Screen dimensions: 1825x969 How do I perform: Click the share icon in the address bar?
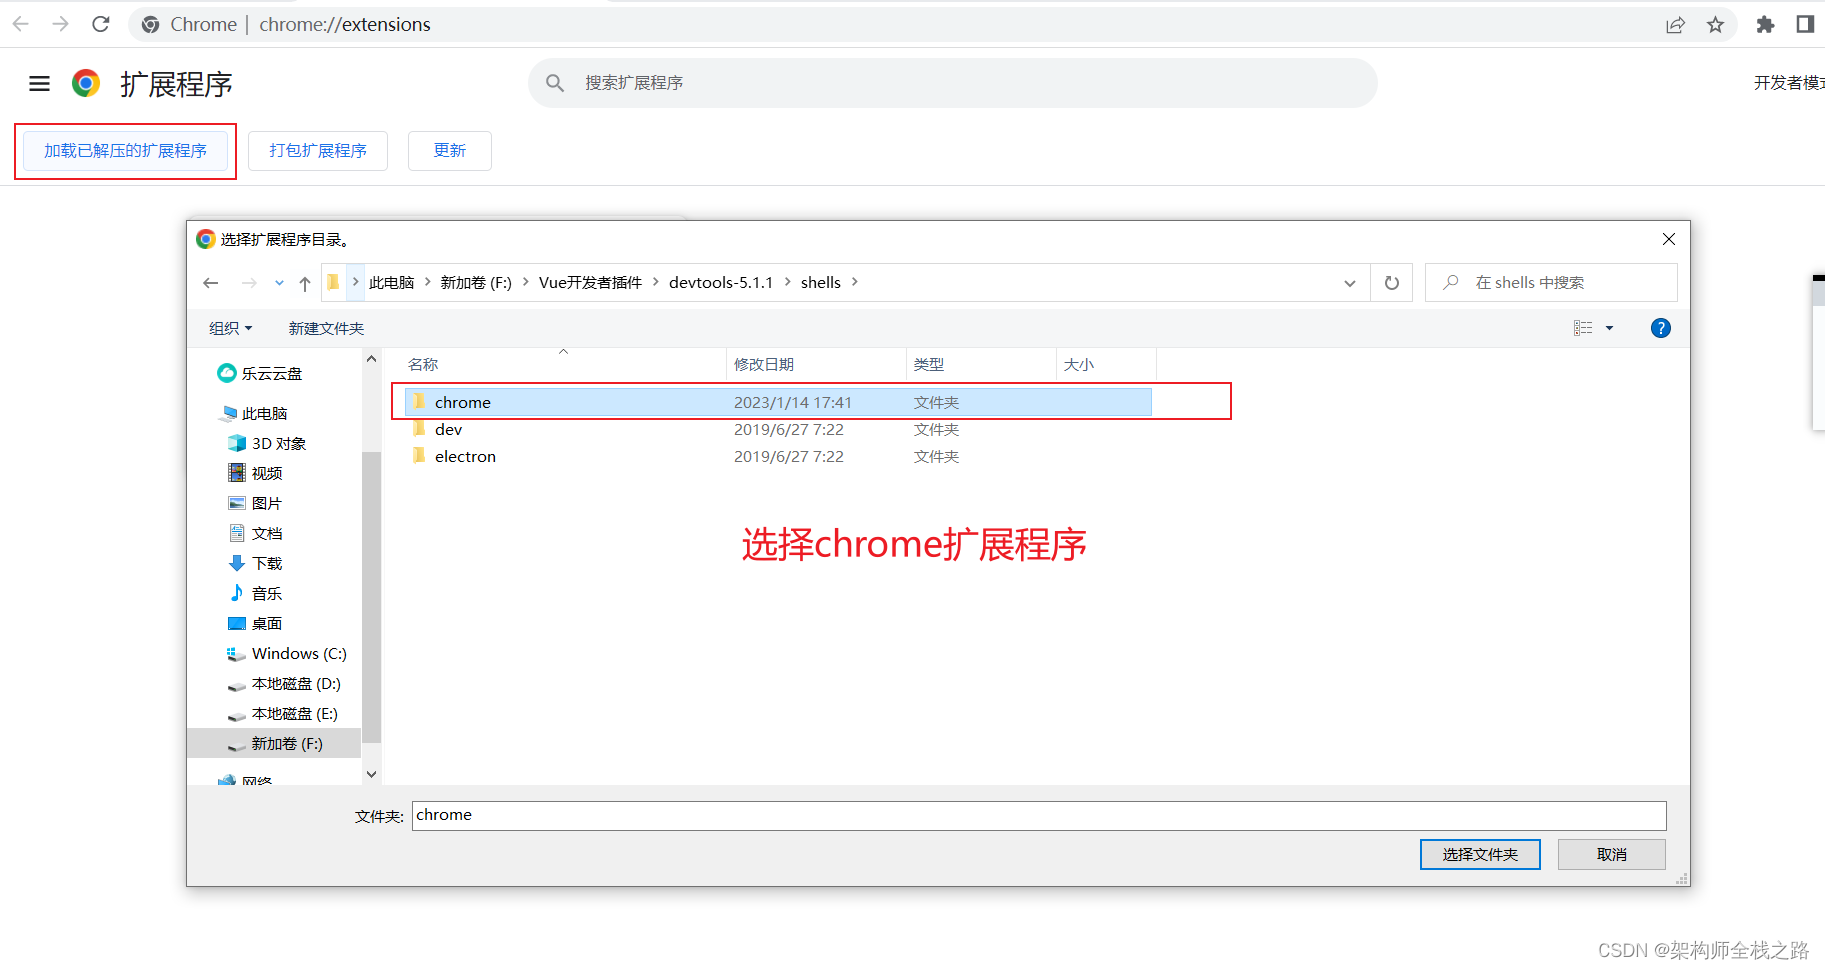pos(1676,24)
